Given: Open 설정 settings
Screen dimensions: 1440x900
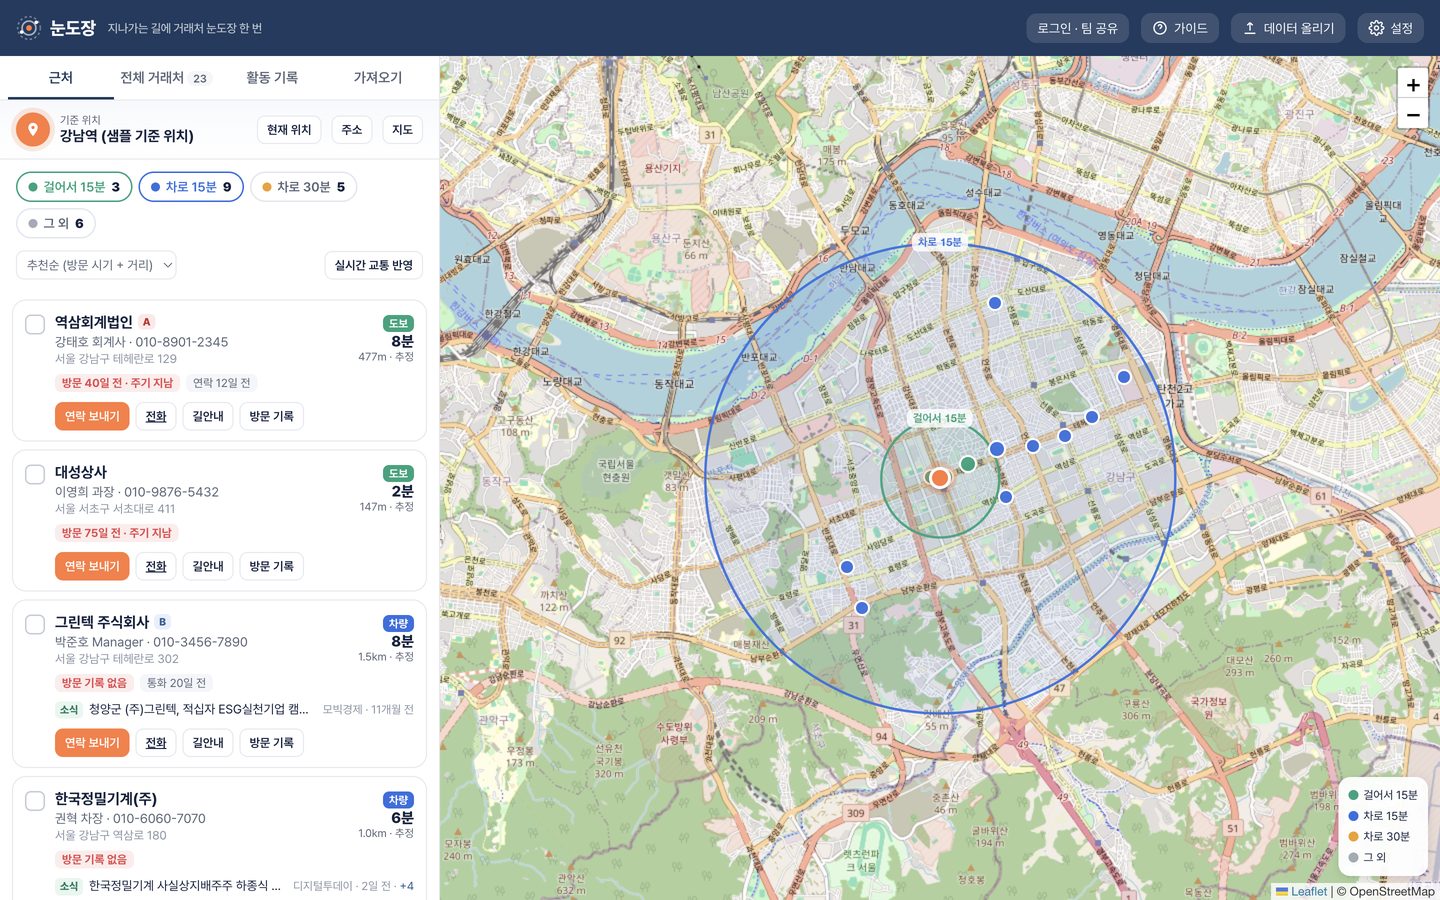Looking at the screenshot, I should tap(1390, 28).
